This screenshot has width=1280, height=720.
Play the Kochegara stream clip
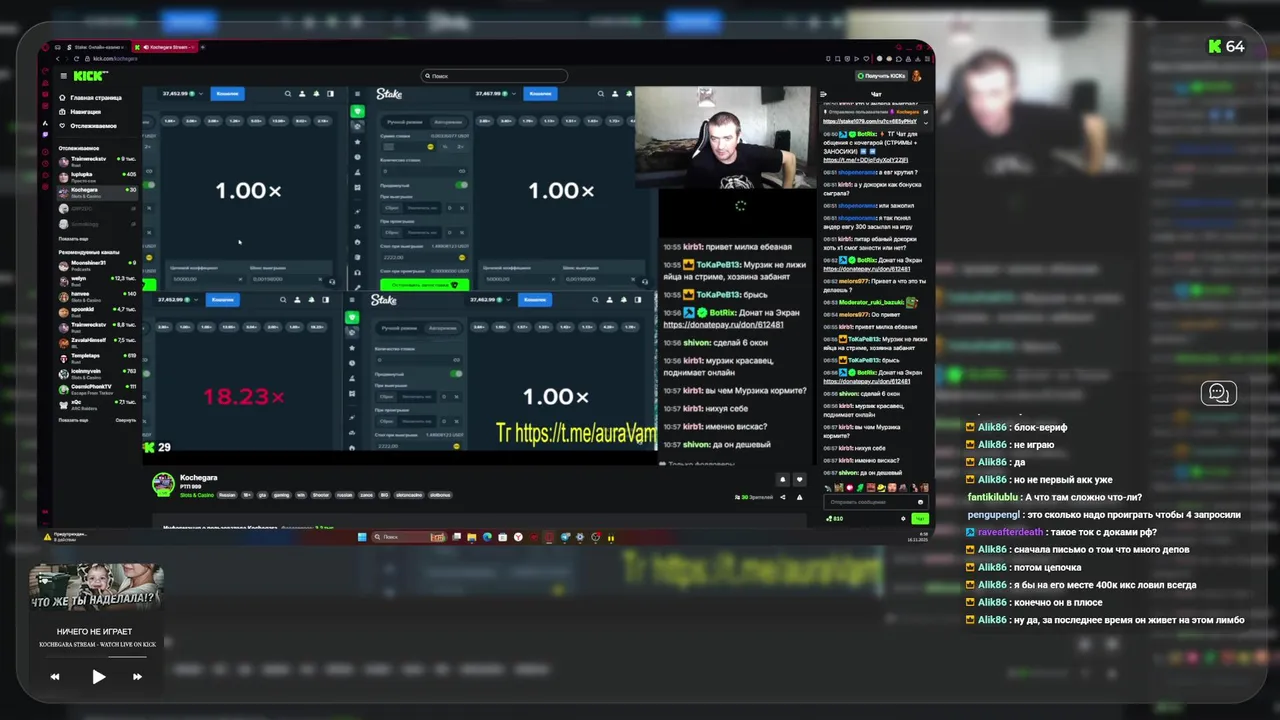[99, 677]
